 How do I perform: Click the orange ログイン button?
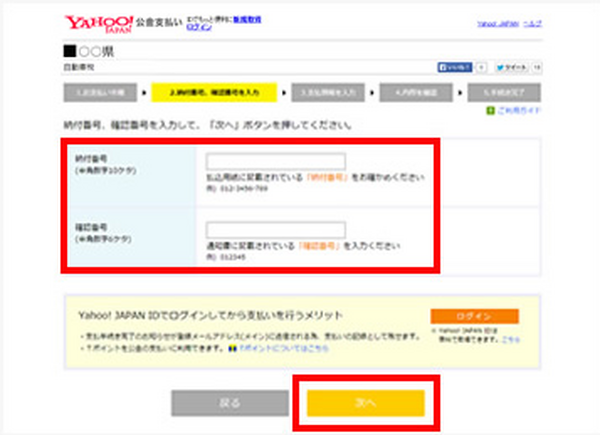coord(474,316)
